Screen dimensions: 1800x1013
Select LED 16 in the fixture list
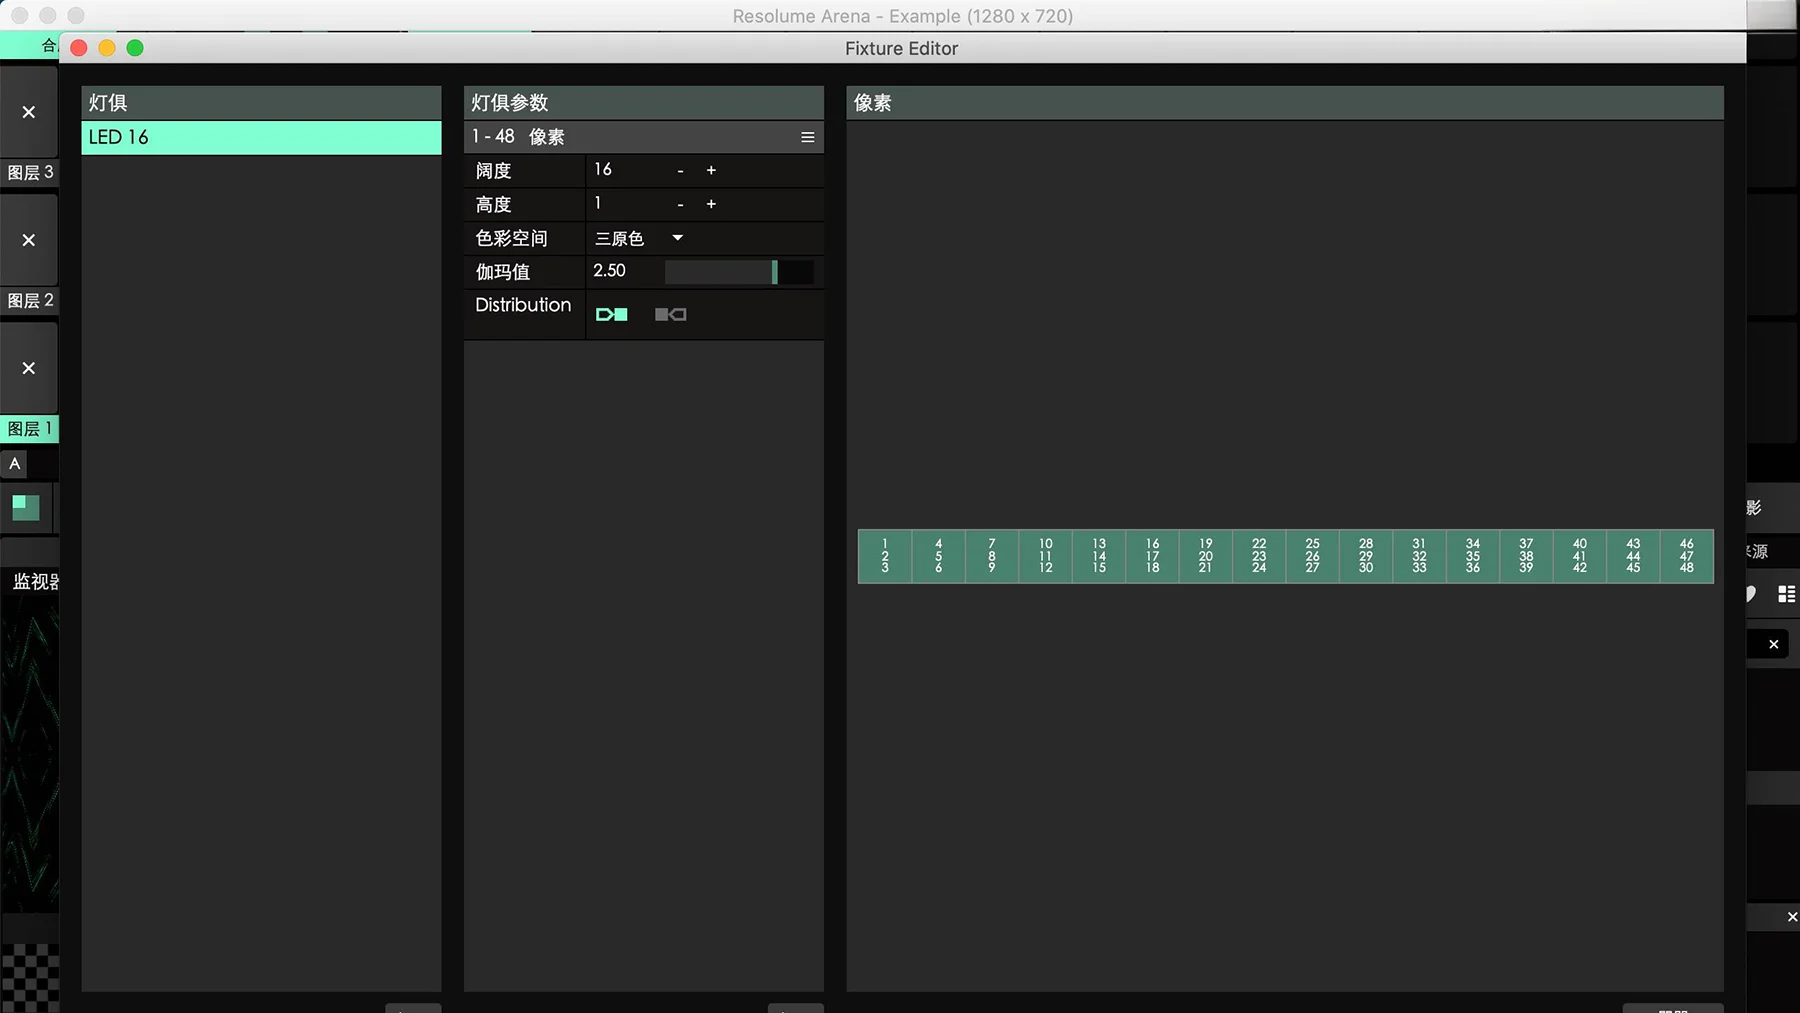[x=260, y=138]
